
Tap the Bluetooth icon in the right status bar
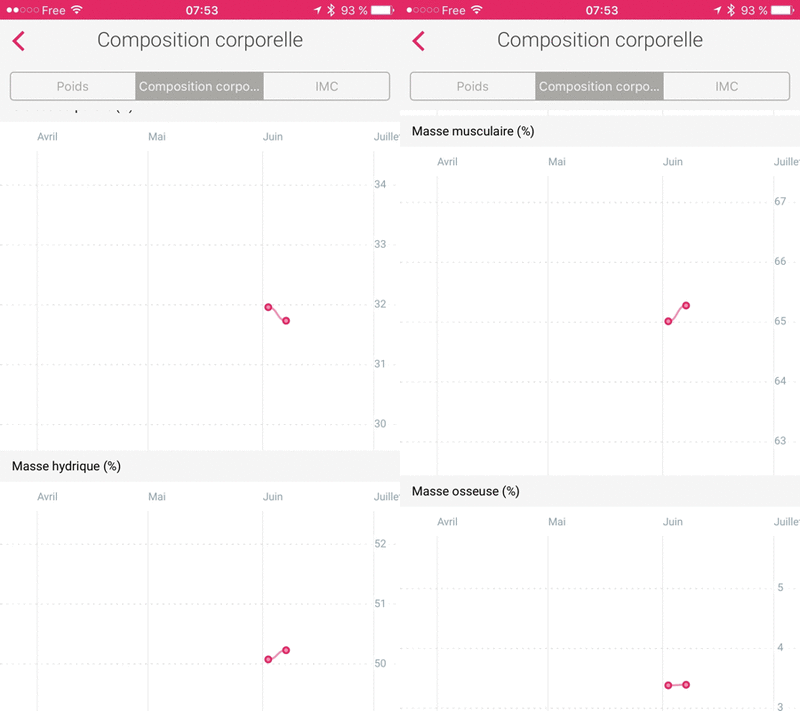click(731, 10)
